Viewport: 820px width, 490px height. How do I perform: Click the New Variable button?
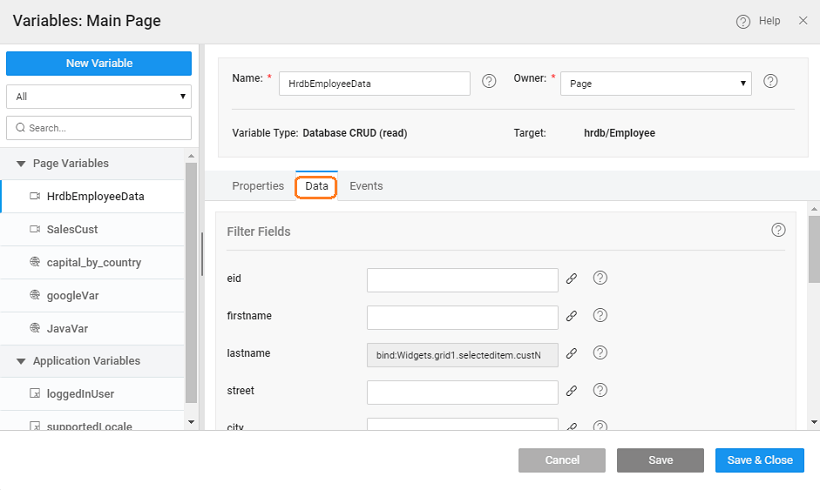[98, 63]
